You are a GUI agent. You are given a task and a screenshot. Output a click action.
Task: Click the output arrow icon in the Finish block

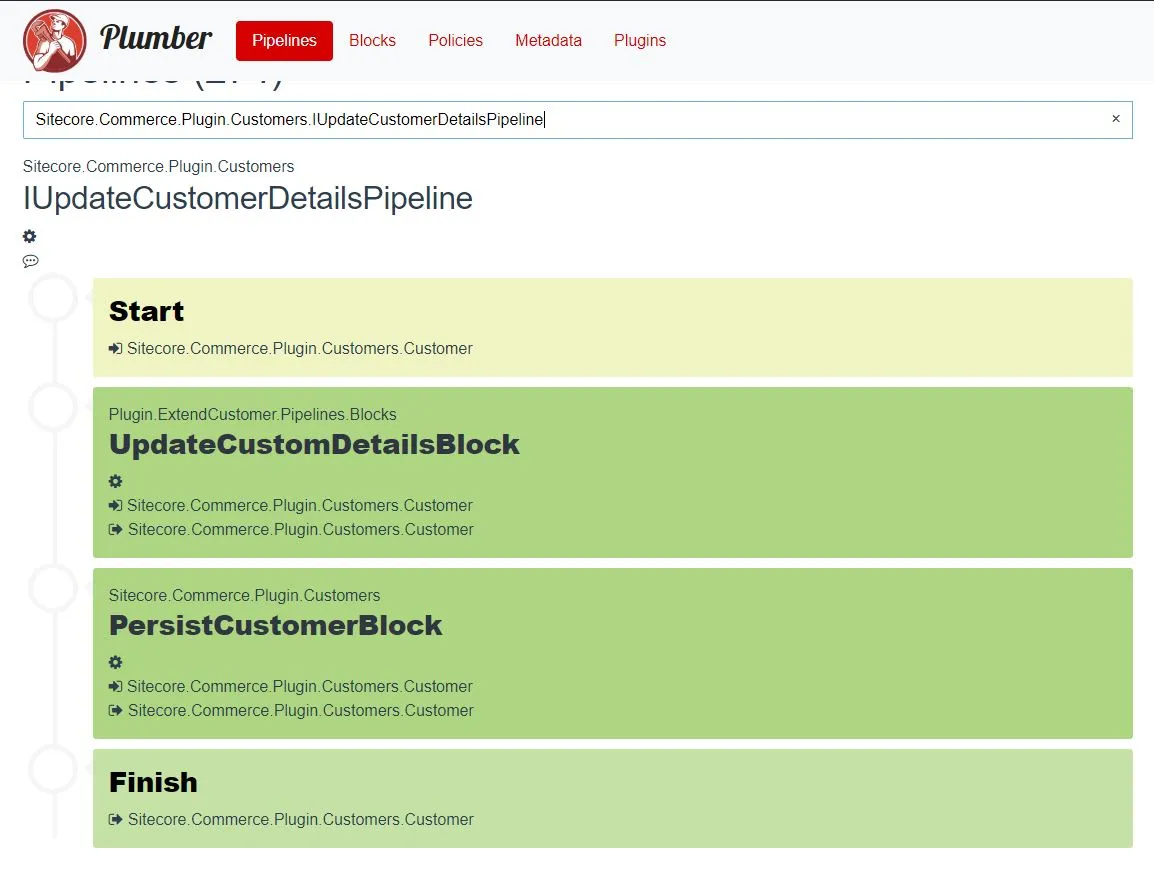tap(115, 819)
